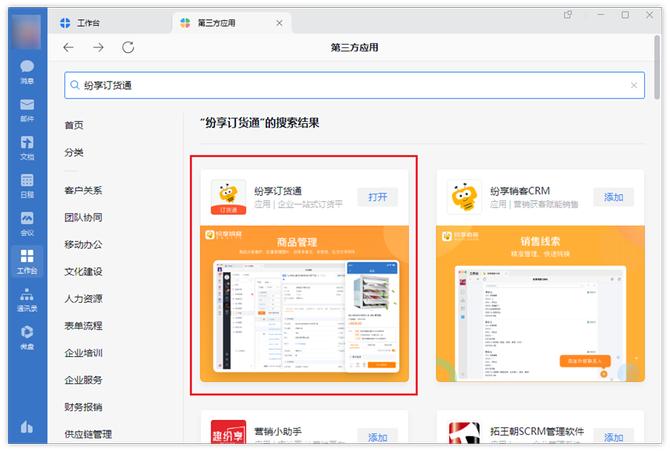This screenshot has width=670, height=452.
Task: Add the 营销小助手 app
Action: tap(377, 438)
